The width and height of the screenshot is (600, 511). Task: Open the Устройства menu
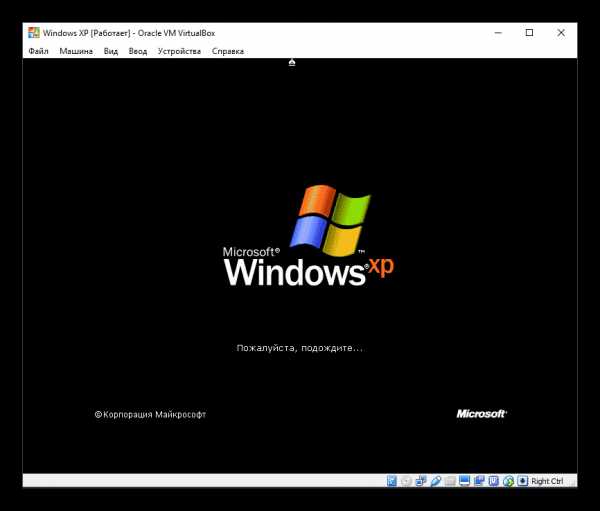[179, 51]
